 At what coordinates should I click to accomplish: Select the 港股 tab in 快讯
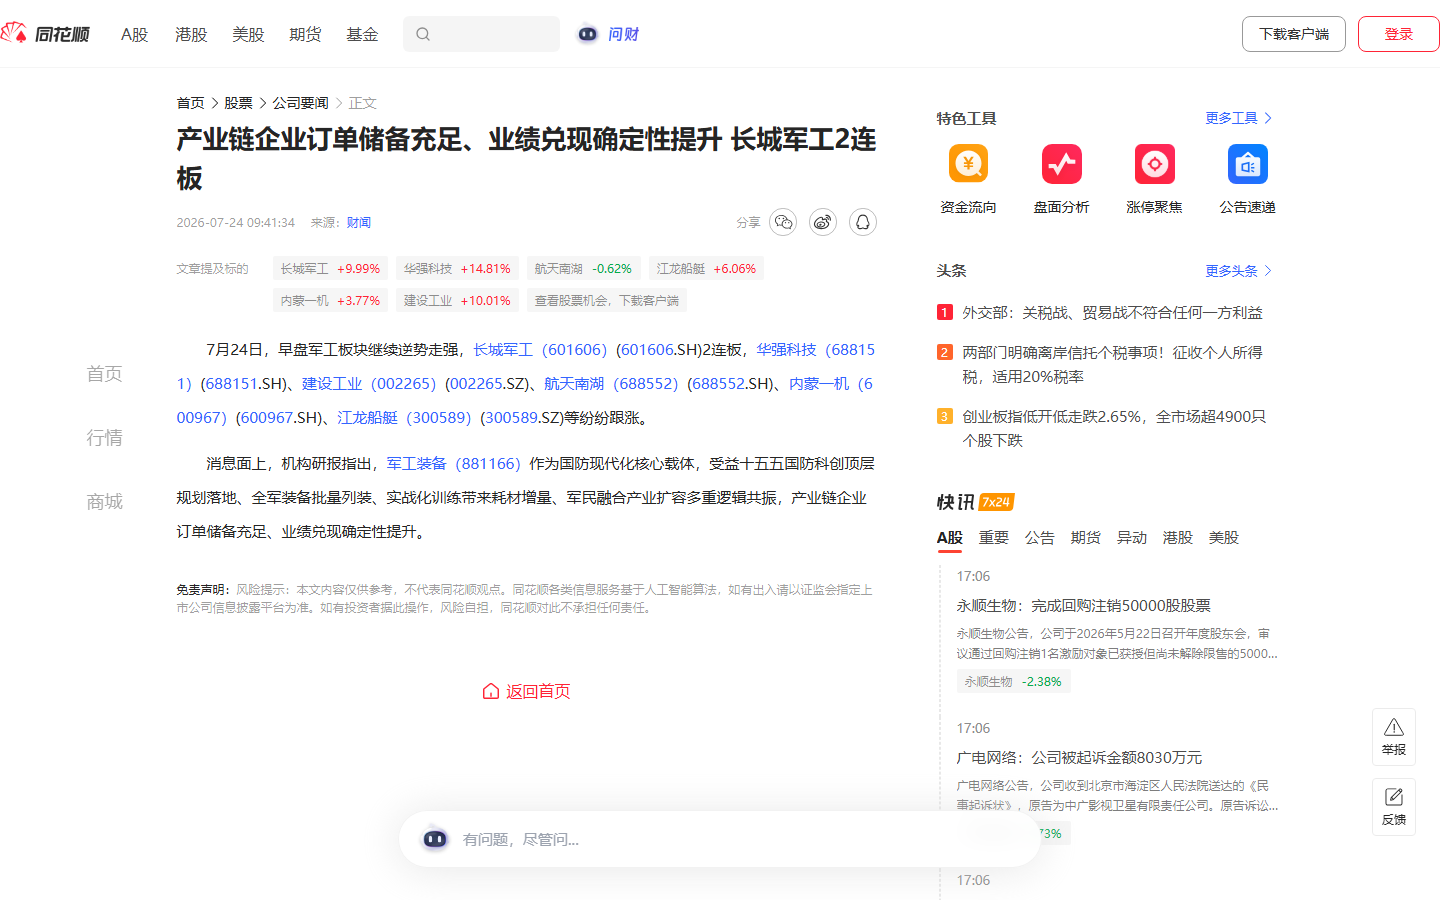tap(1178, 538)
